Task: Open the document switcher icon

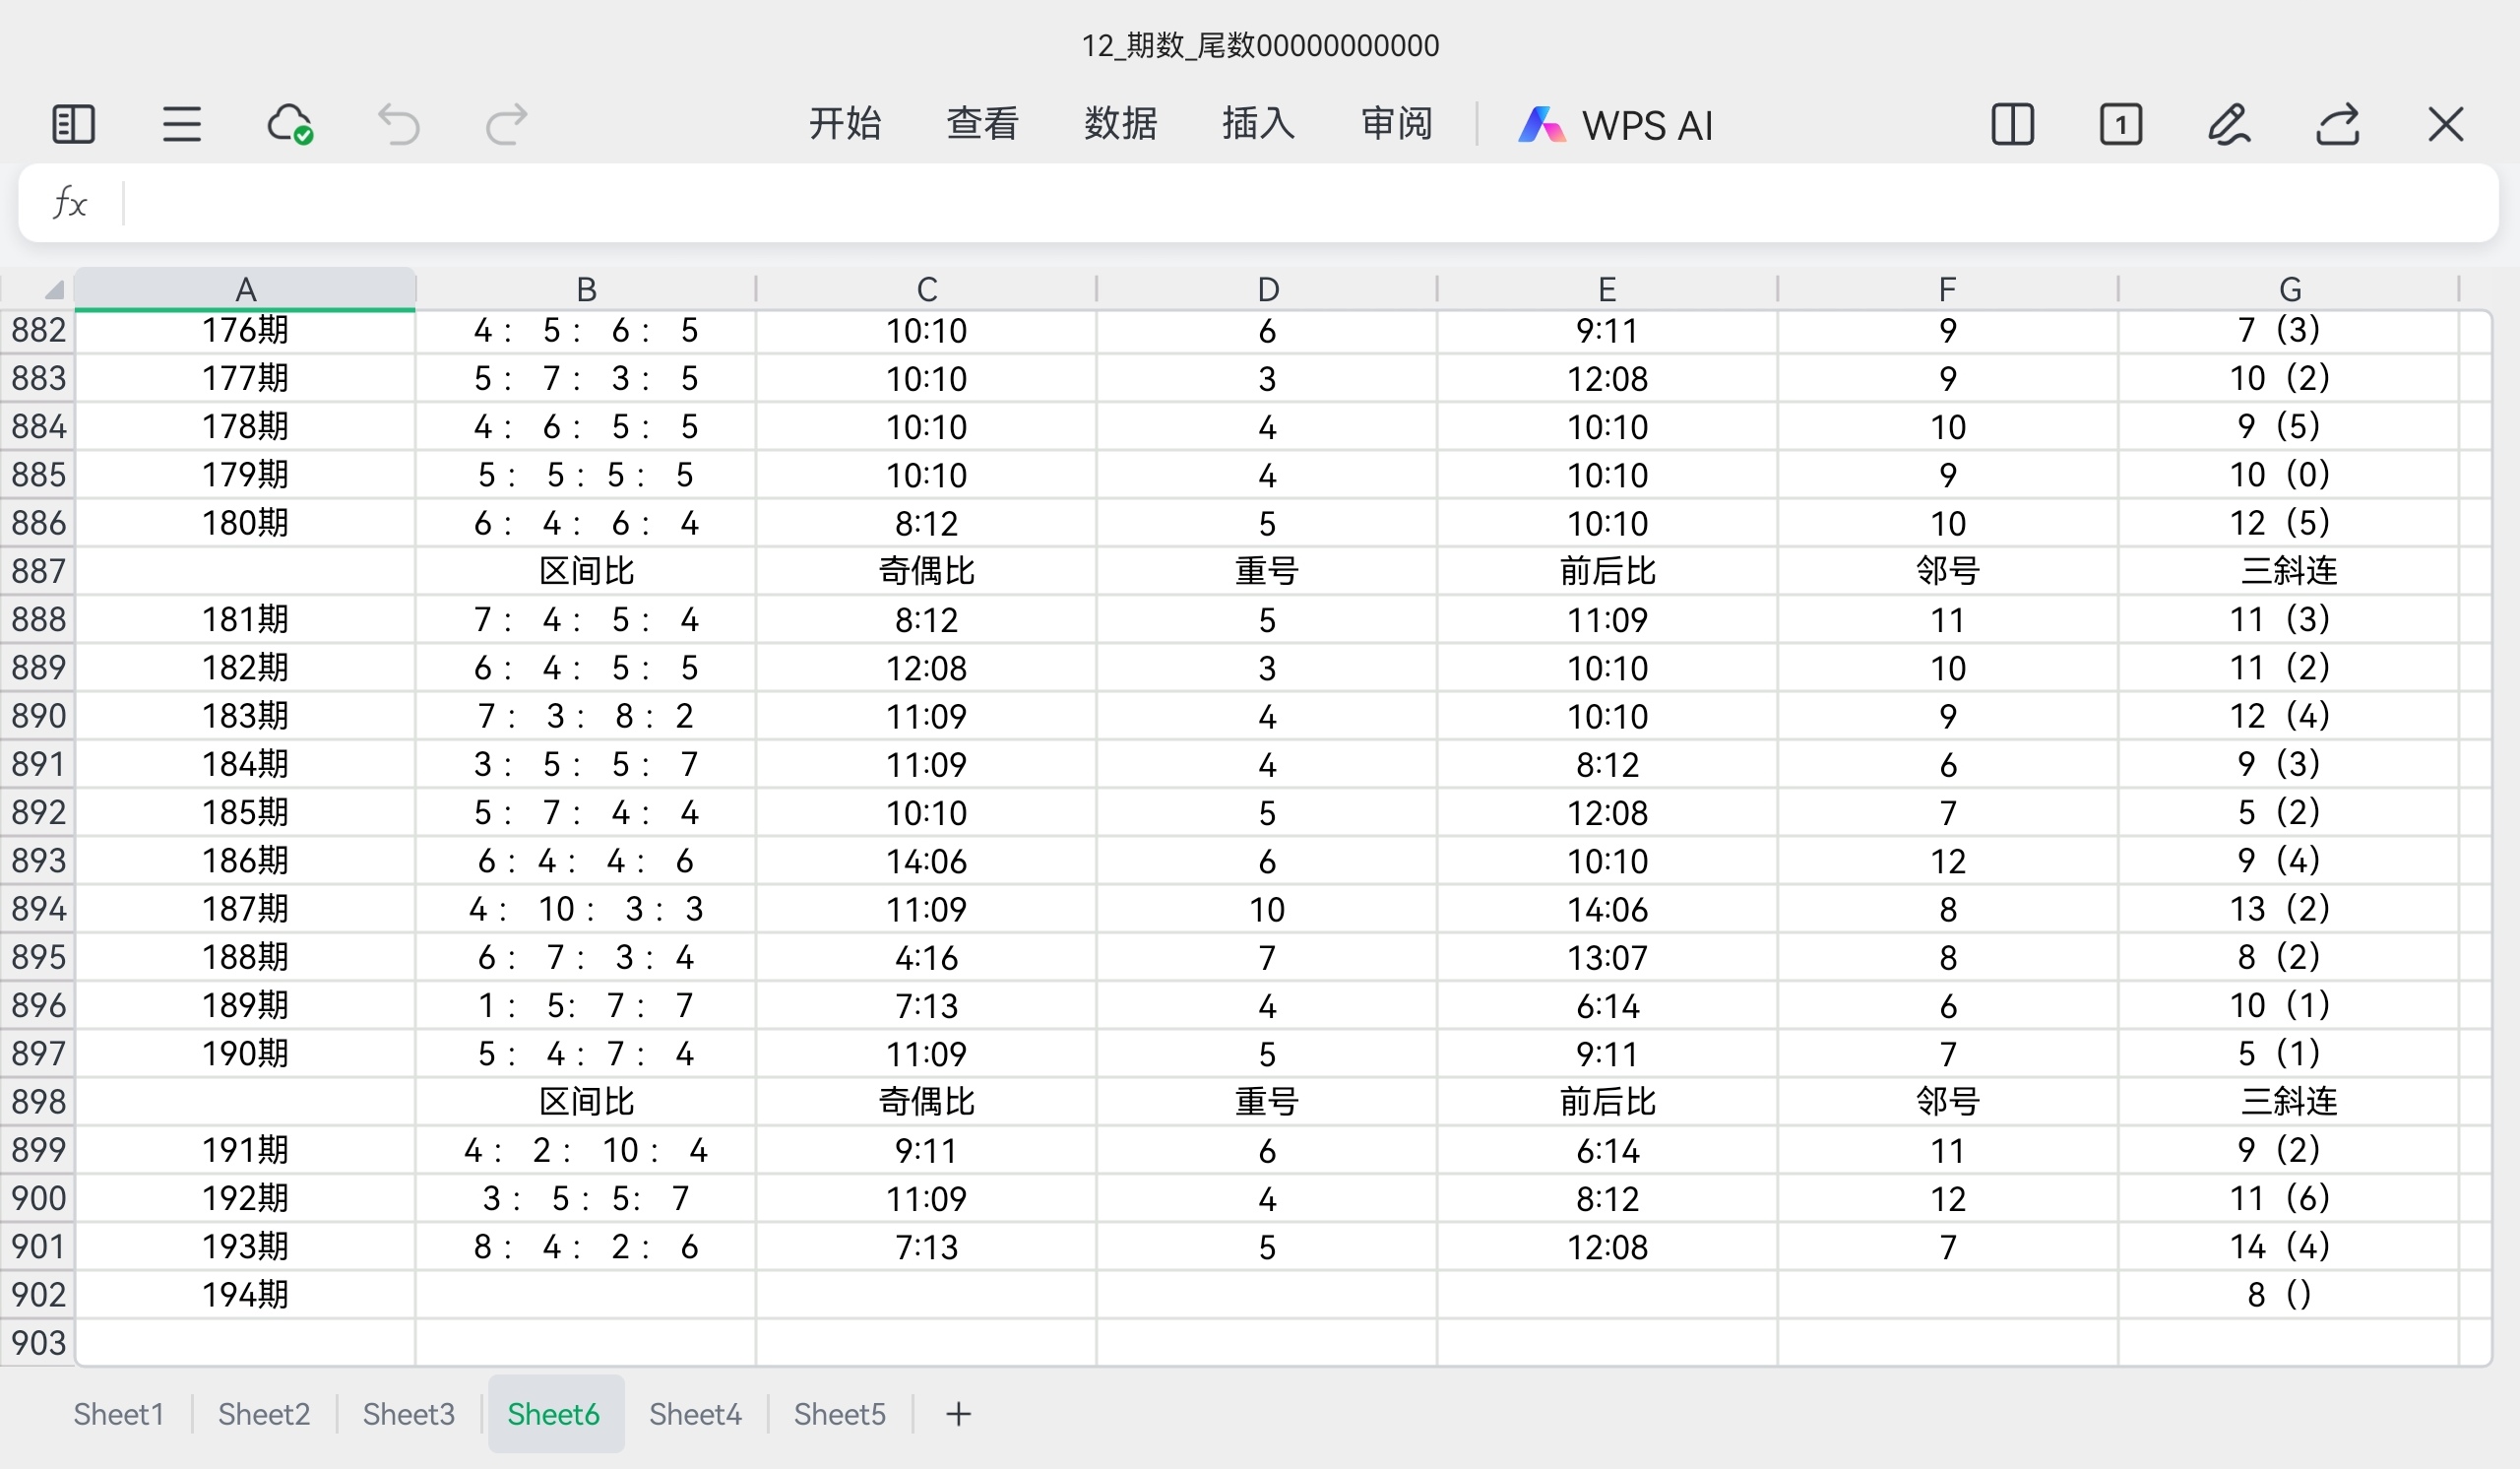Action: (x=2122, y=124)
